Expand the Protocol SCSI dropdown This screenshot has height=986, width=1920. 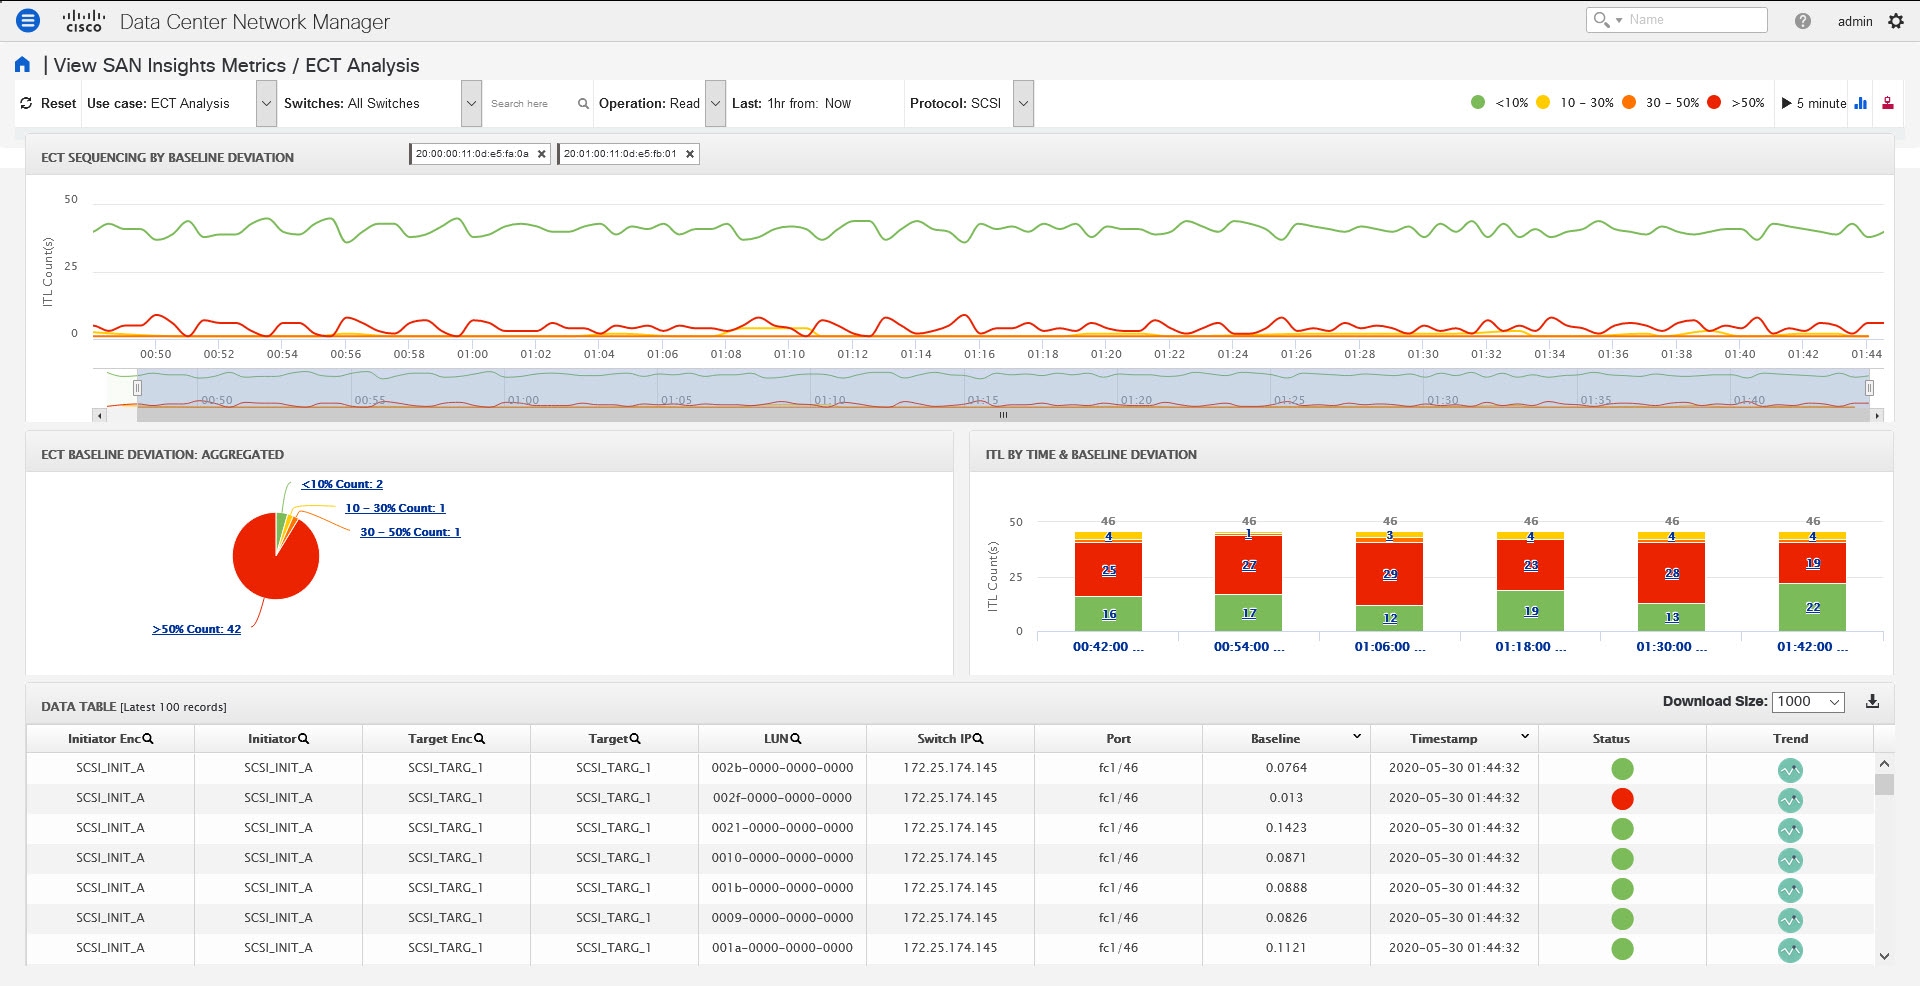pyautogui.click(x=1023, y=104)
